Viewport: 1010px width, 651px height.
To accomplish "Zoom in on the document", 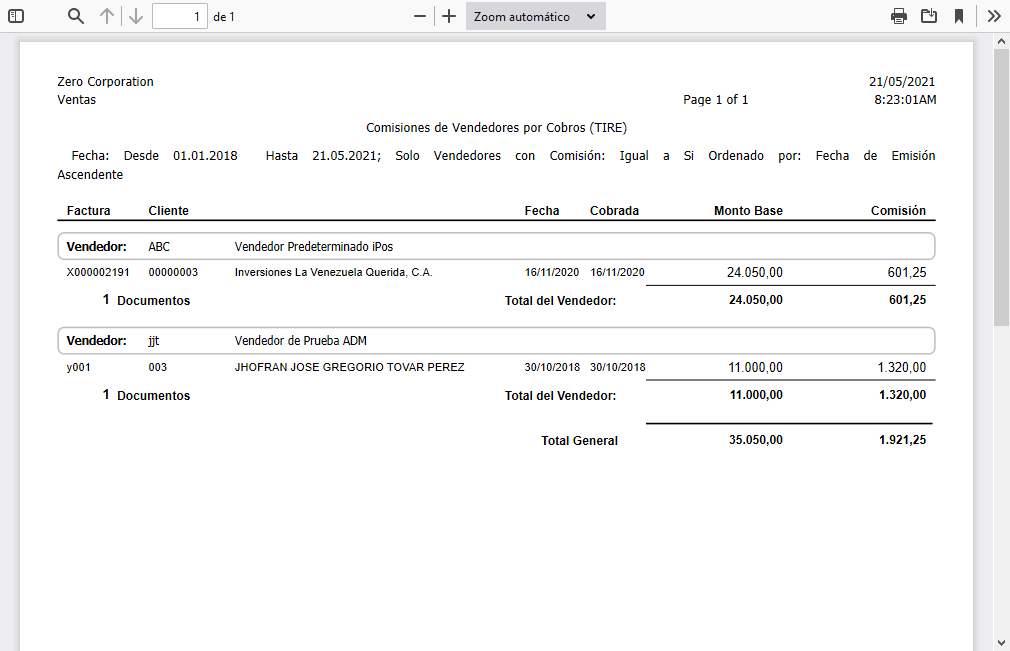I will click(448, 16).
